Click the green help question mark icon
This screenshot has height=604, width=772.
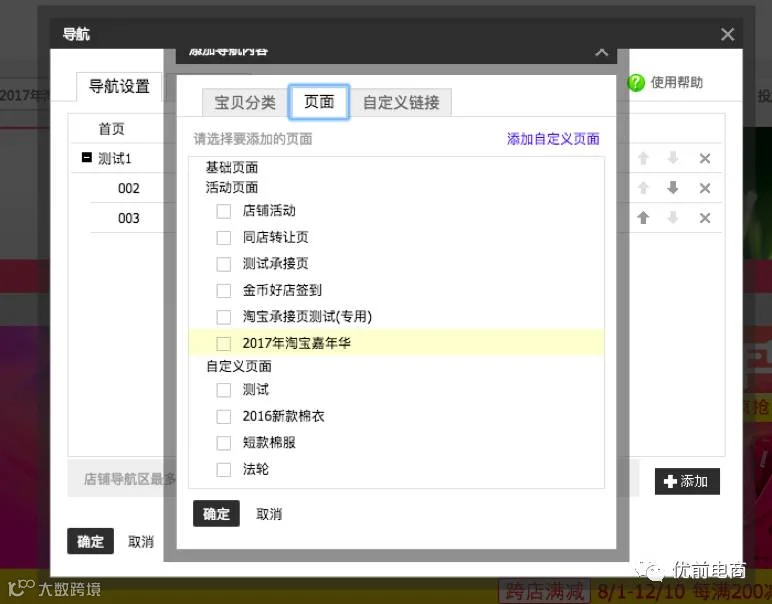(x=636, y=83)
